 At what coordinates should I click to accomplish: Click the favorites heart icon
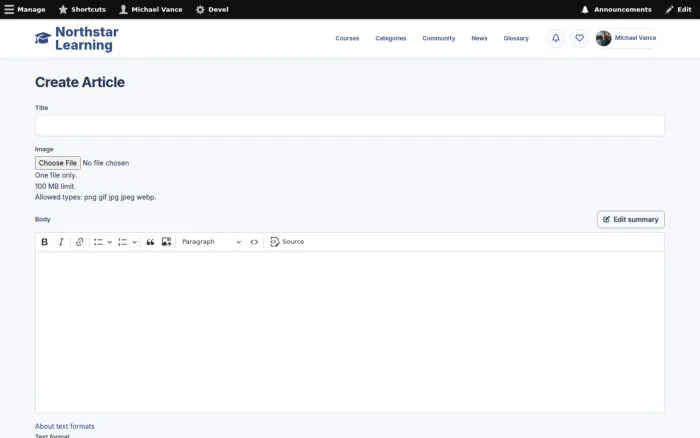(x=579, y=38)
